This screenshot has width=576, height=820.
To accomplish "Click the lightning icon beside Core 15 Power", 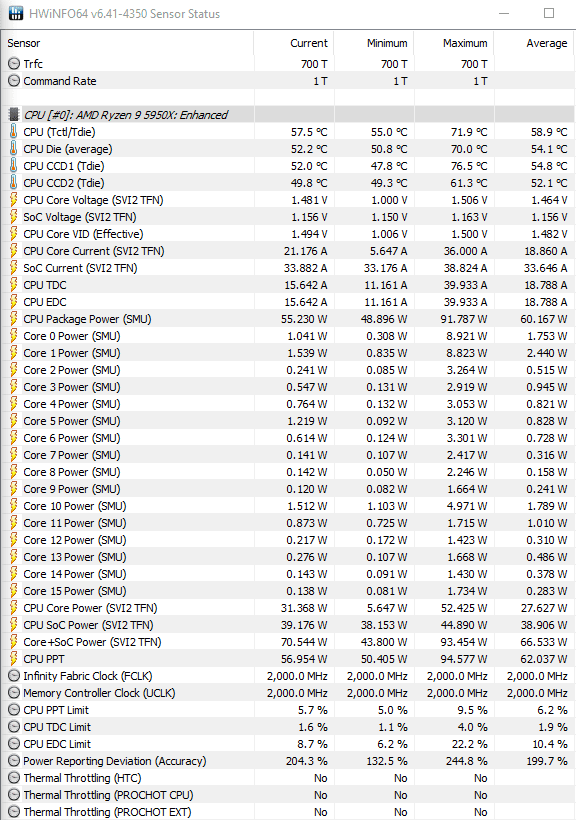I will pos(14,591).
